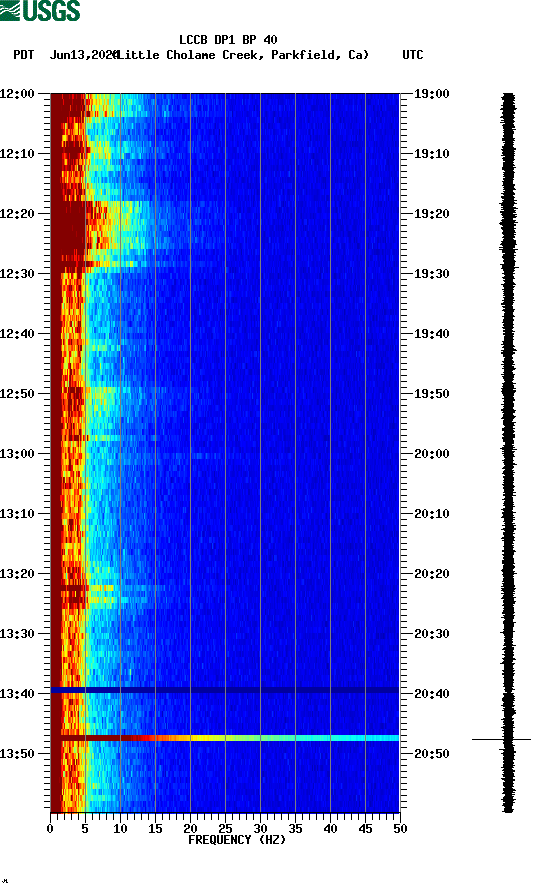Click the 19:30 UTC time label
This screenshot has width=552, height=892.
coord(432,274)
